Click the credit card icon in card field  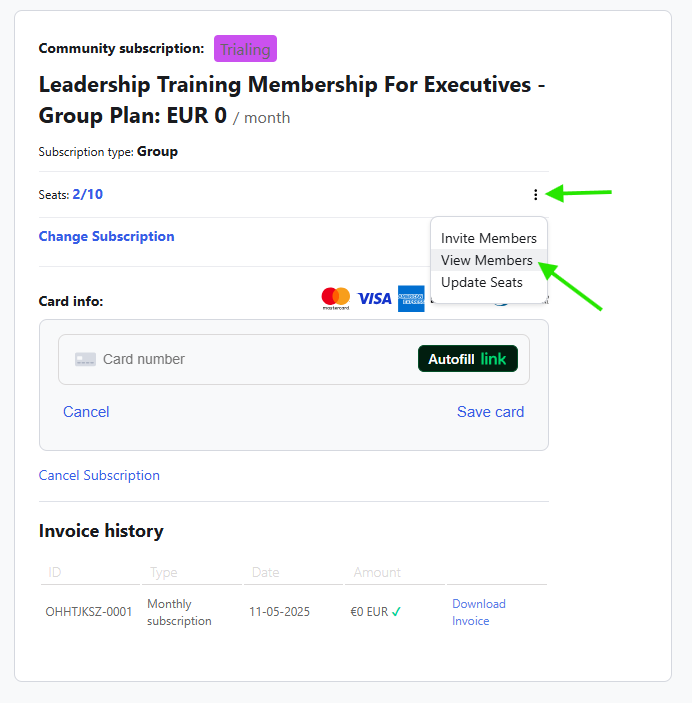(85, 359)
